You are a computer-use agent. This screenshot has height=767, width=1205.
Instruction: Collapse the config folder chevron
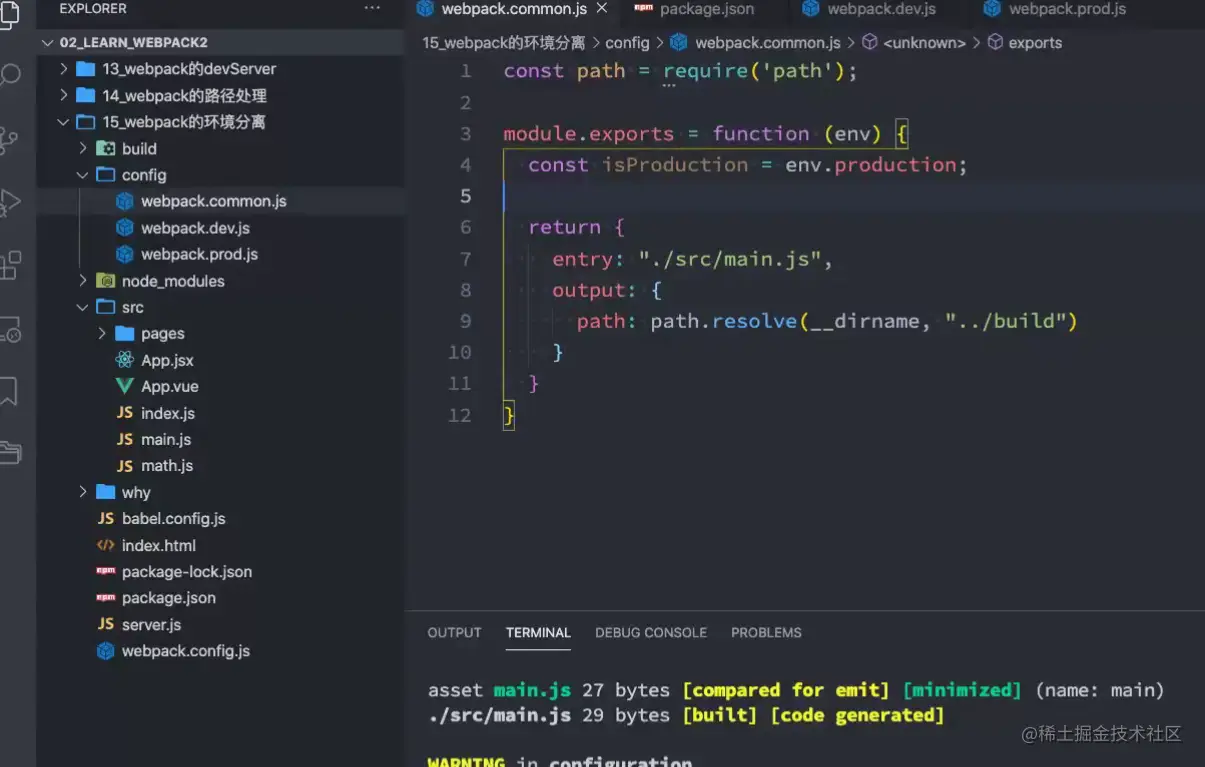coord(83,175)
